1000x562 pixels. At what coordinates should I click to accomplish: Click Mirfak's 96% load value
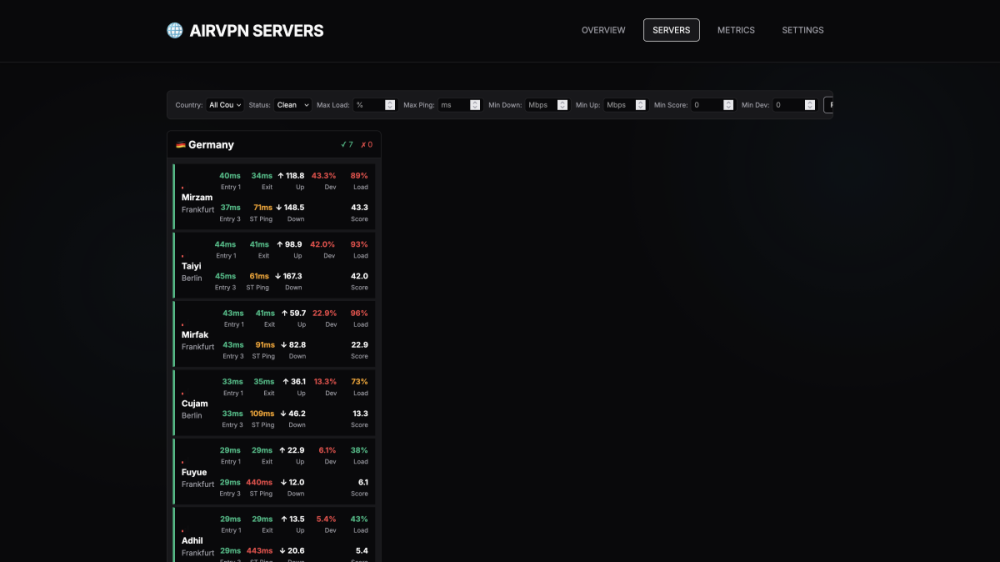click(x=359, y=313)
